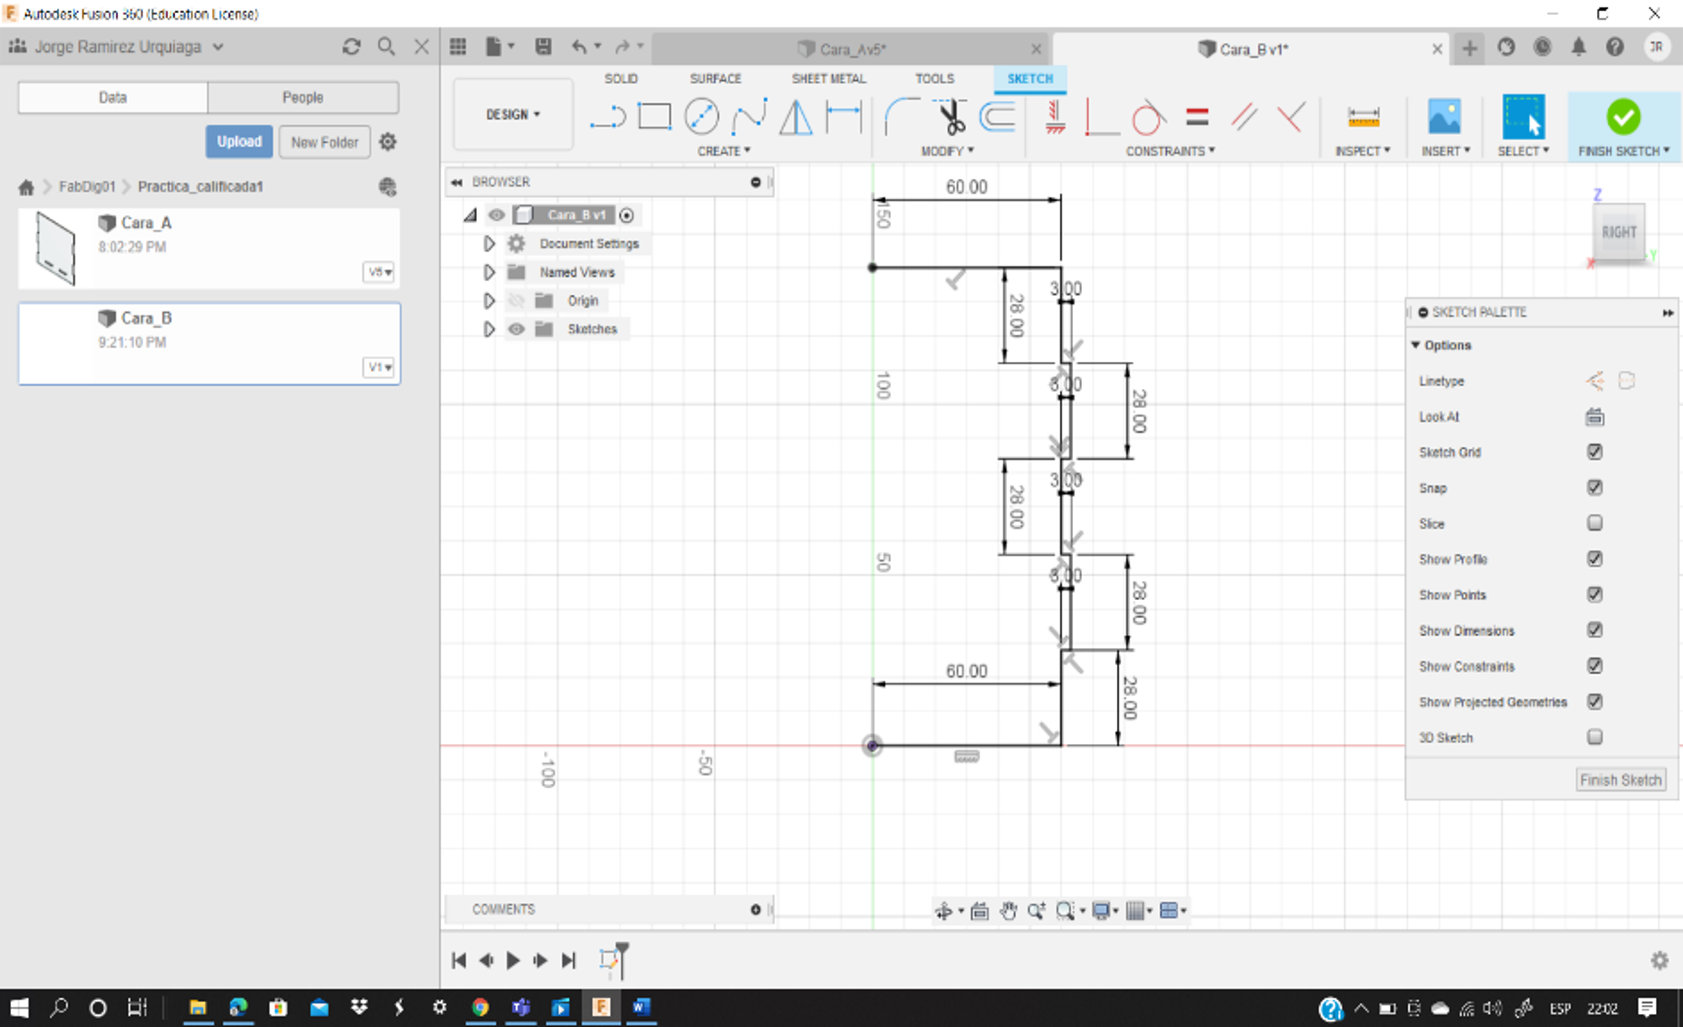The height and width of the screenshot is (1027, 1683).
Task: Expand the Sketches node
Action: pos(489,329)
